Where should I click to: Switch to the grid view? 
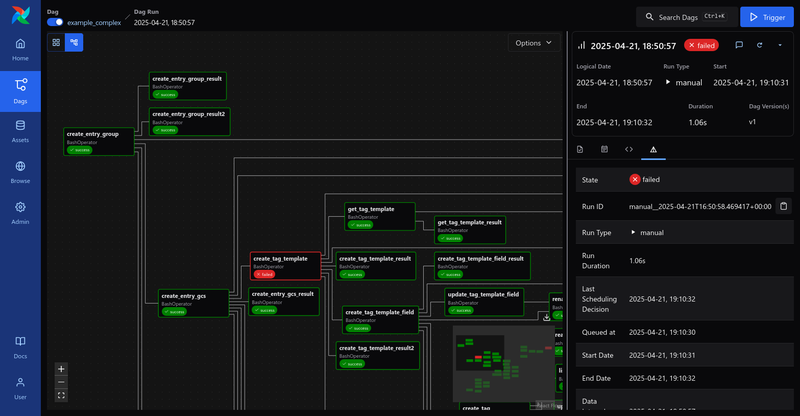(57, 43)
